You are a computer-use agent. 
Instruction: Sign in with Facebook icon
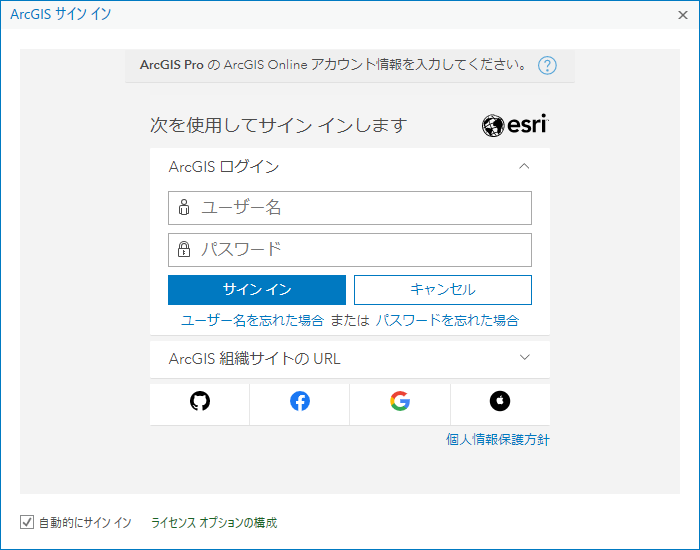tap(300, 401)
